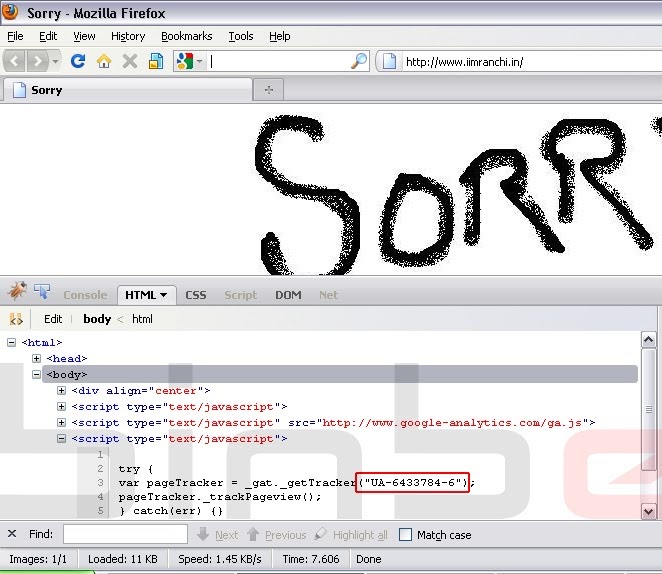Viewport: 662px width, 574px height.
Task: Click the Done status text
Action: (369, 559)
